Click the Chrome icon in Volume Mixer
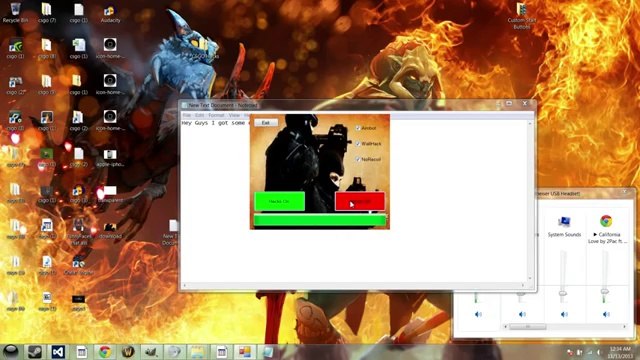The height and width of the screenshot is (360, 640). tap(606, 221)
